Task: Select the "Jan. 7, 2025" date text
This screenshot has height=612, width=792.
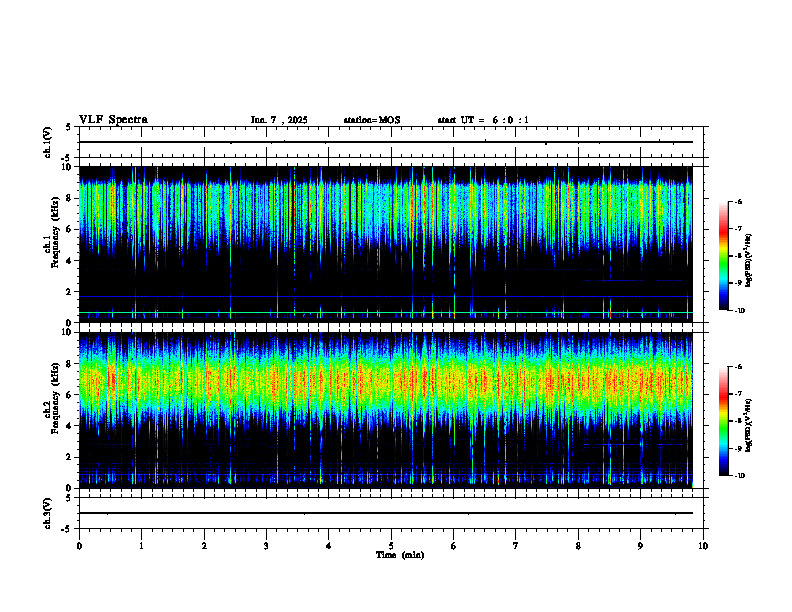Action: (x=279, y=120)
